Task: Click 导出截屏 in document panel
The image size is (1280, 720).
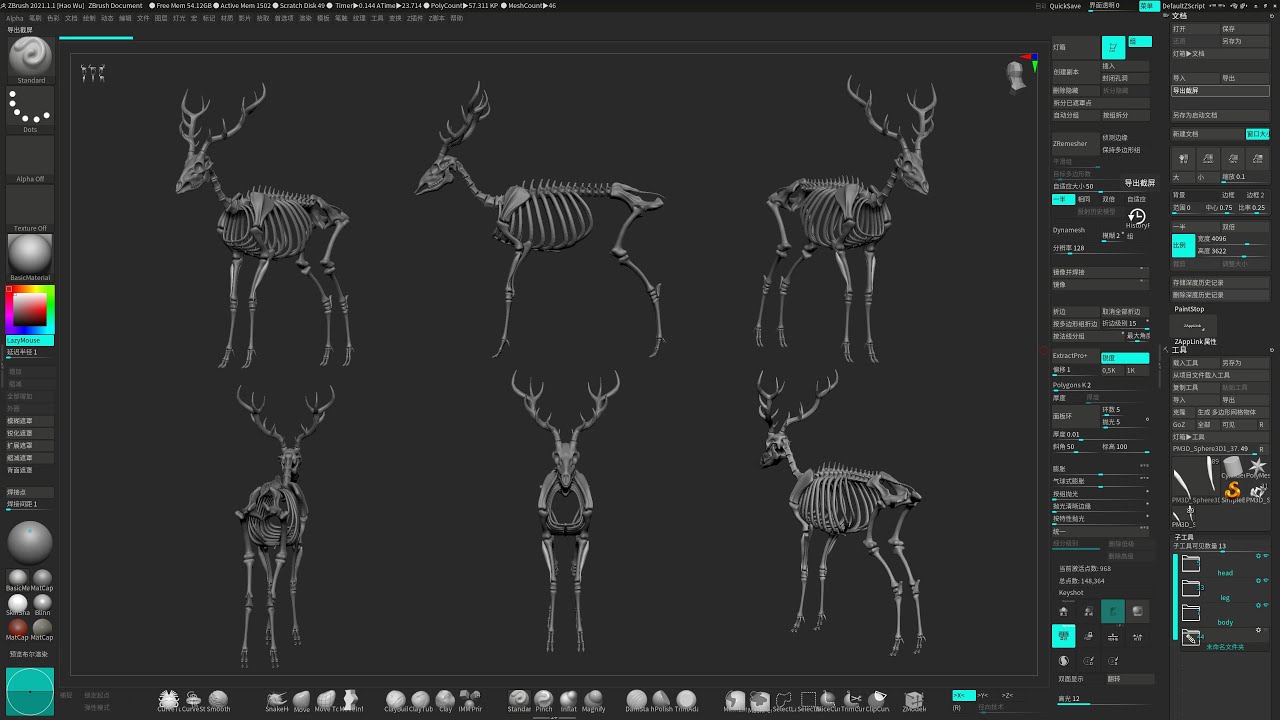Action: coord(1220,90)
